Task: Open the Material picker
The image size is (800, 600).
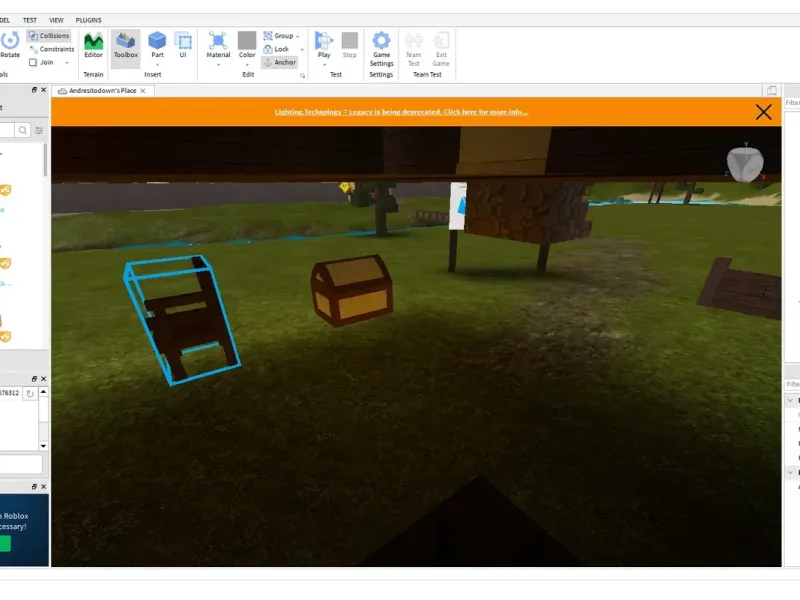Action: (x=218, y=45)
